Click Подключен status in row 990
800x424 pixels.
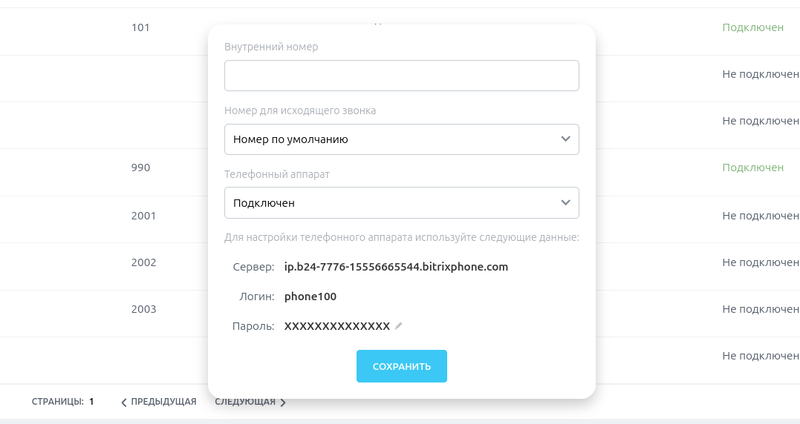753,168
